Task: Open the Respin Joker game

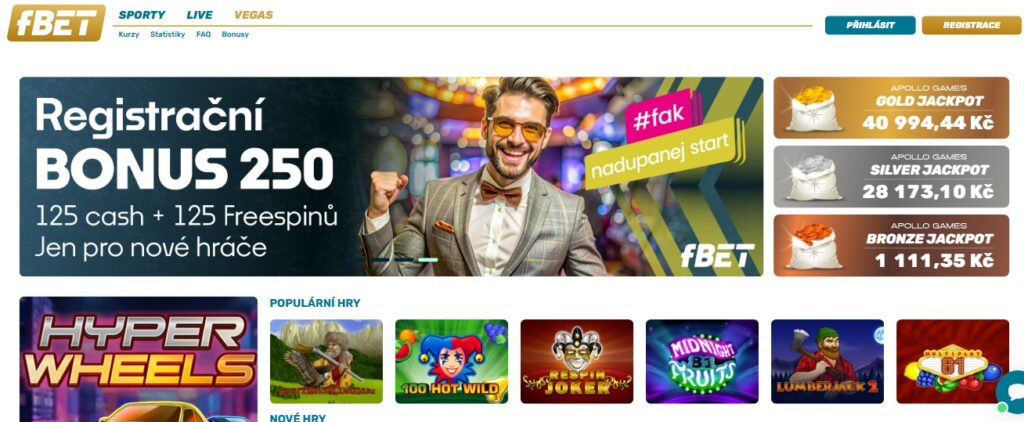Action: [577, 361]
